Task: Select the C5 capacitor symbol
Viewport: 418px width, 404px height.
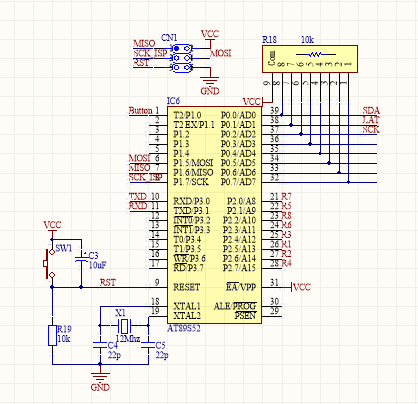Action: (148, 345)
